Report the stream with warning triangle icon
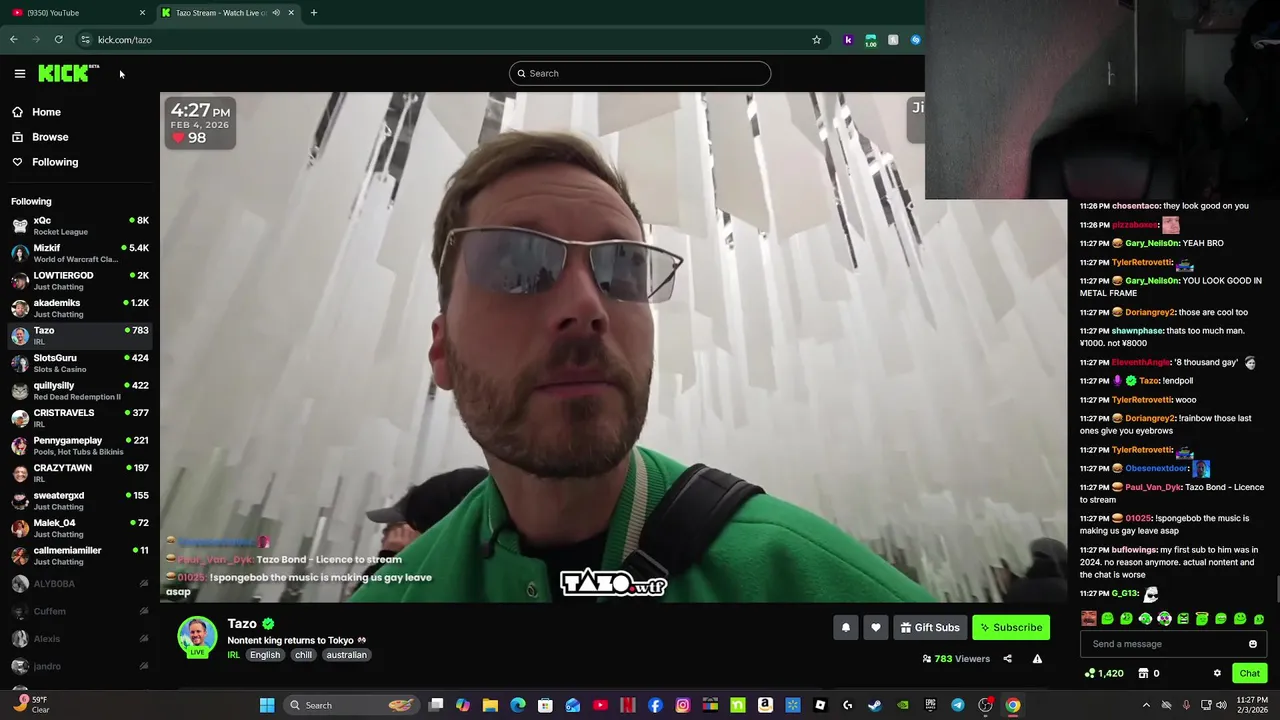The image size is (1280, 720). pyautogui.click(x=1037, y=659)
